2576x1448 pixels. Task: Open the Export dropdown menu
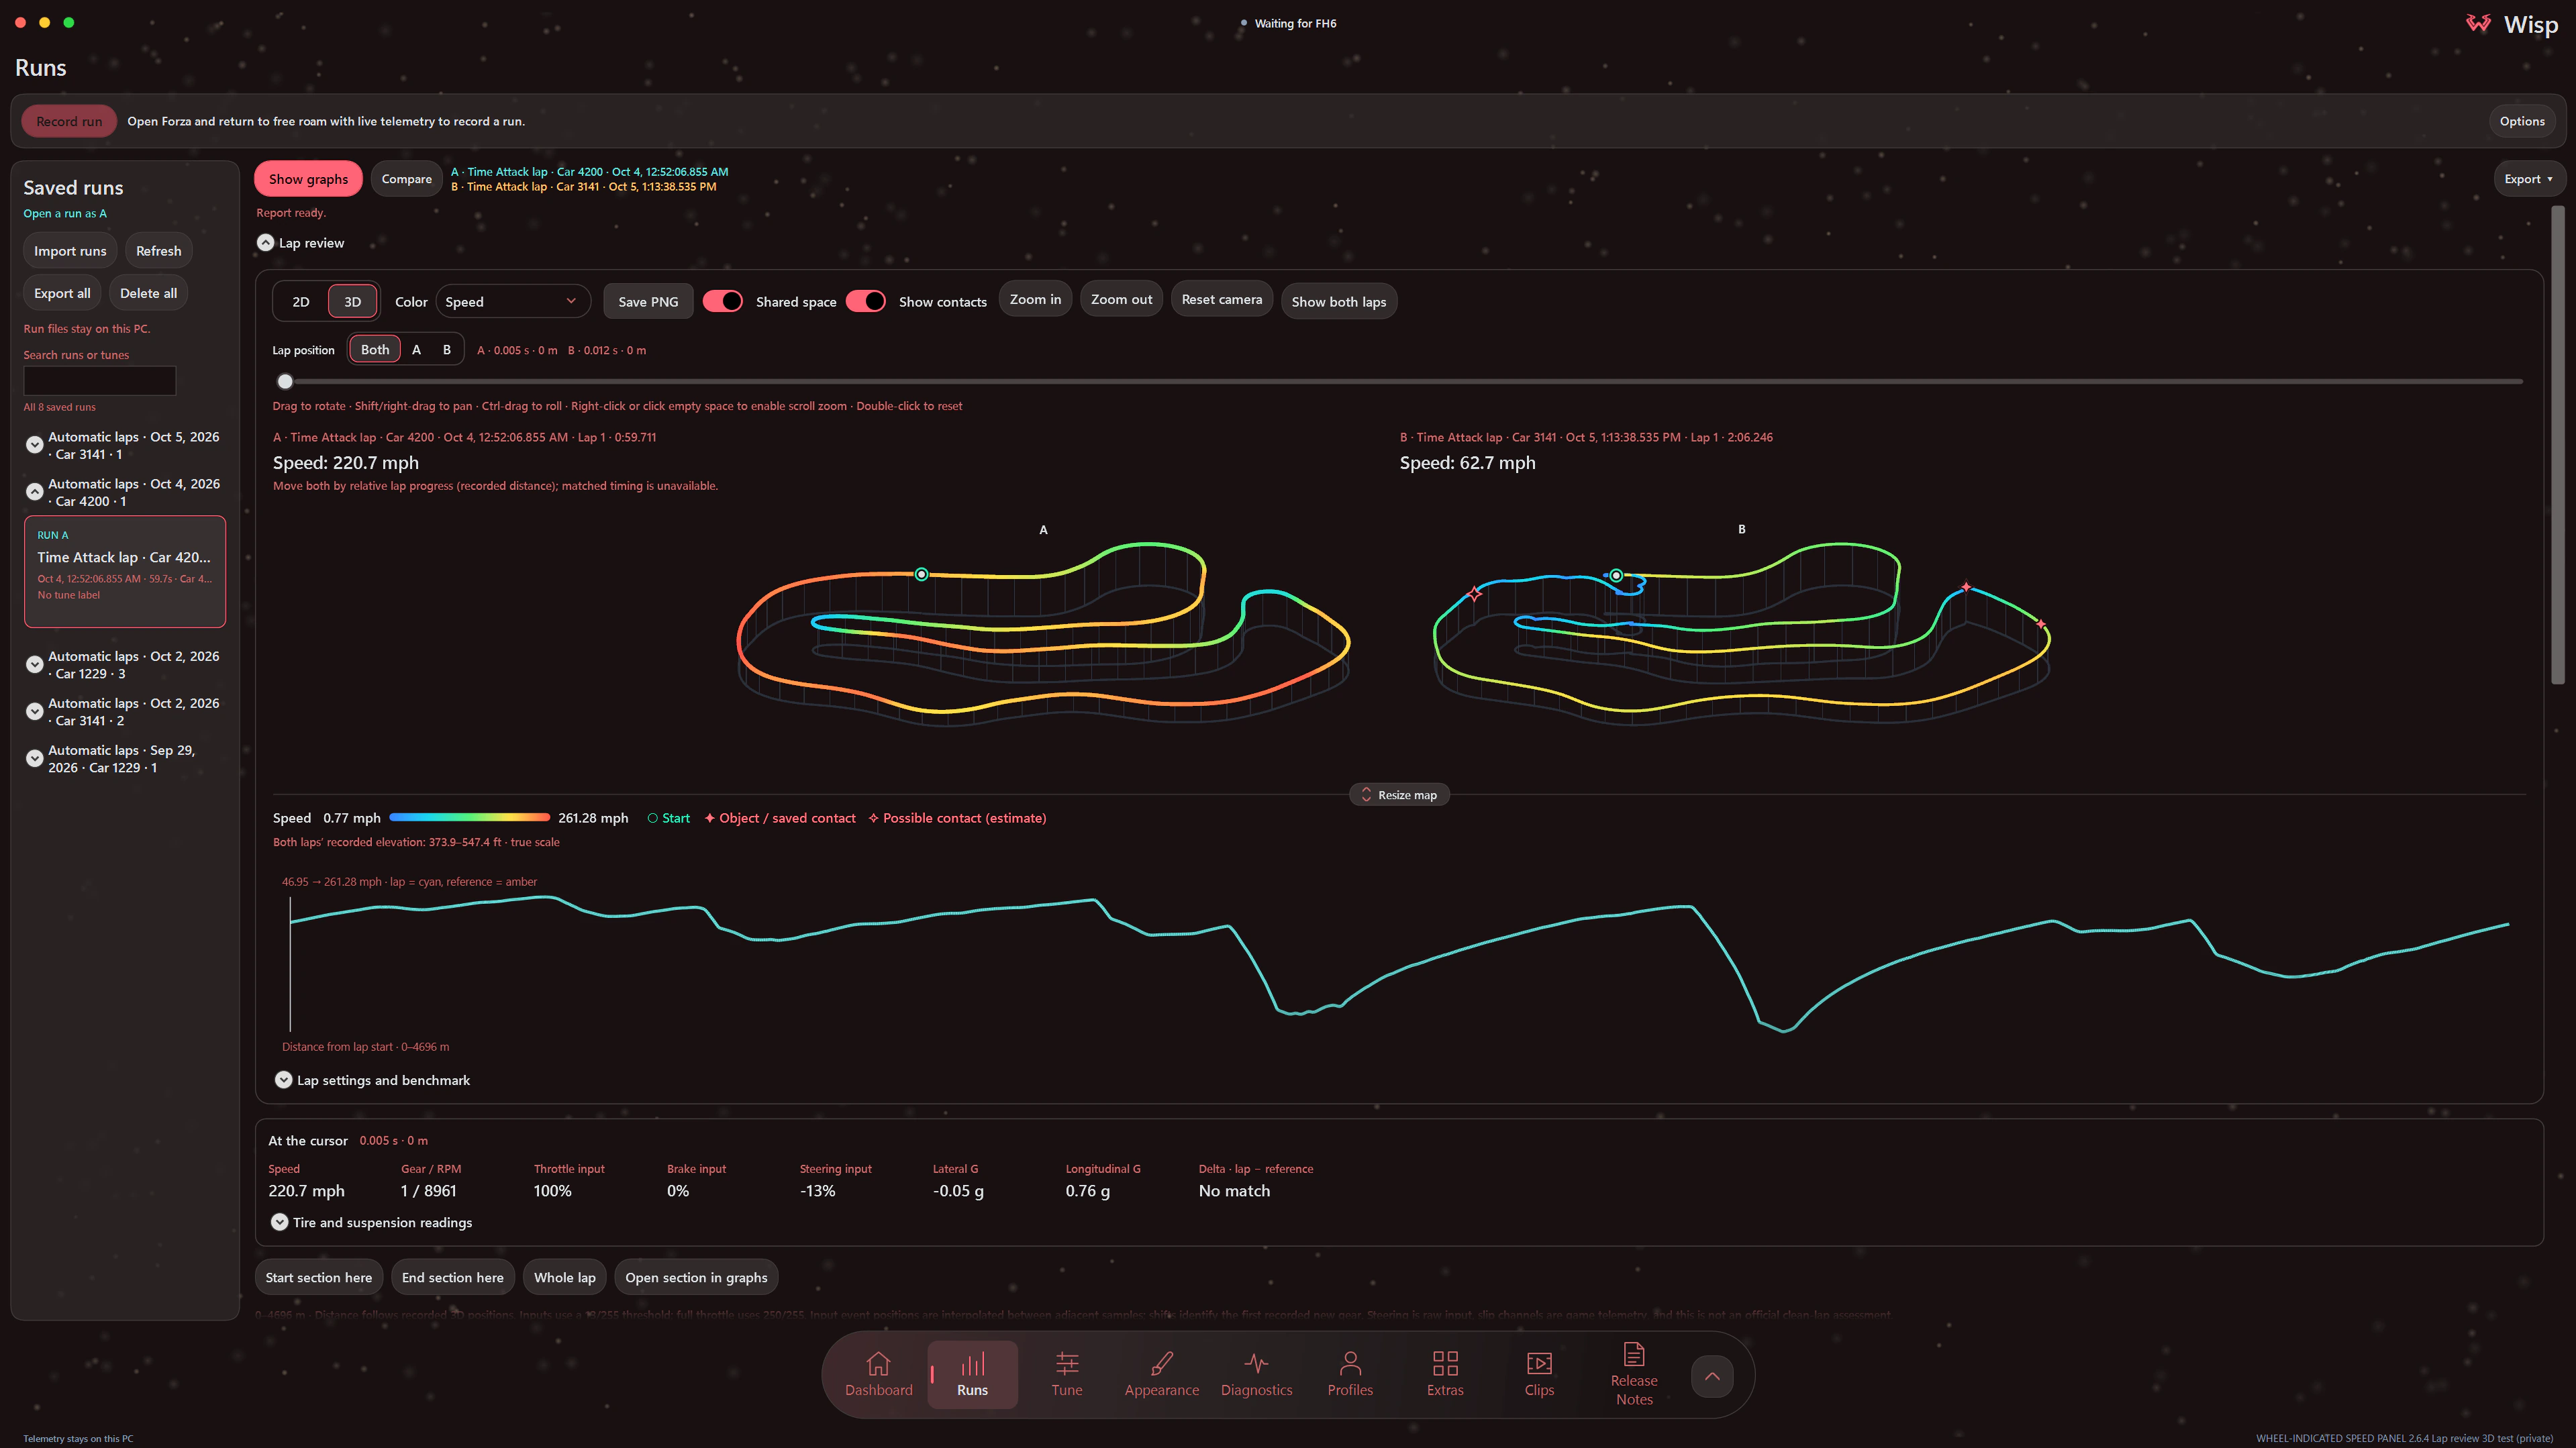click(2528, 179)
